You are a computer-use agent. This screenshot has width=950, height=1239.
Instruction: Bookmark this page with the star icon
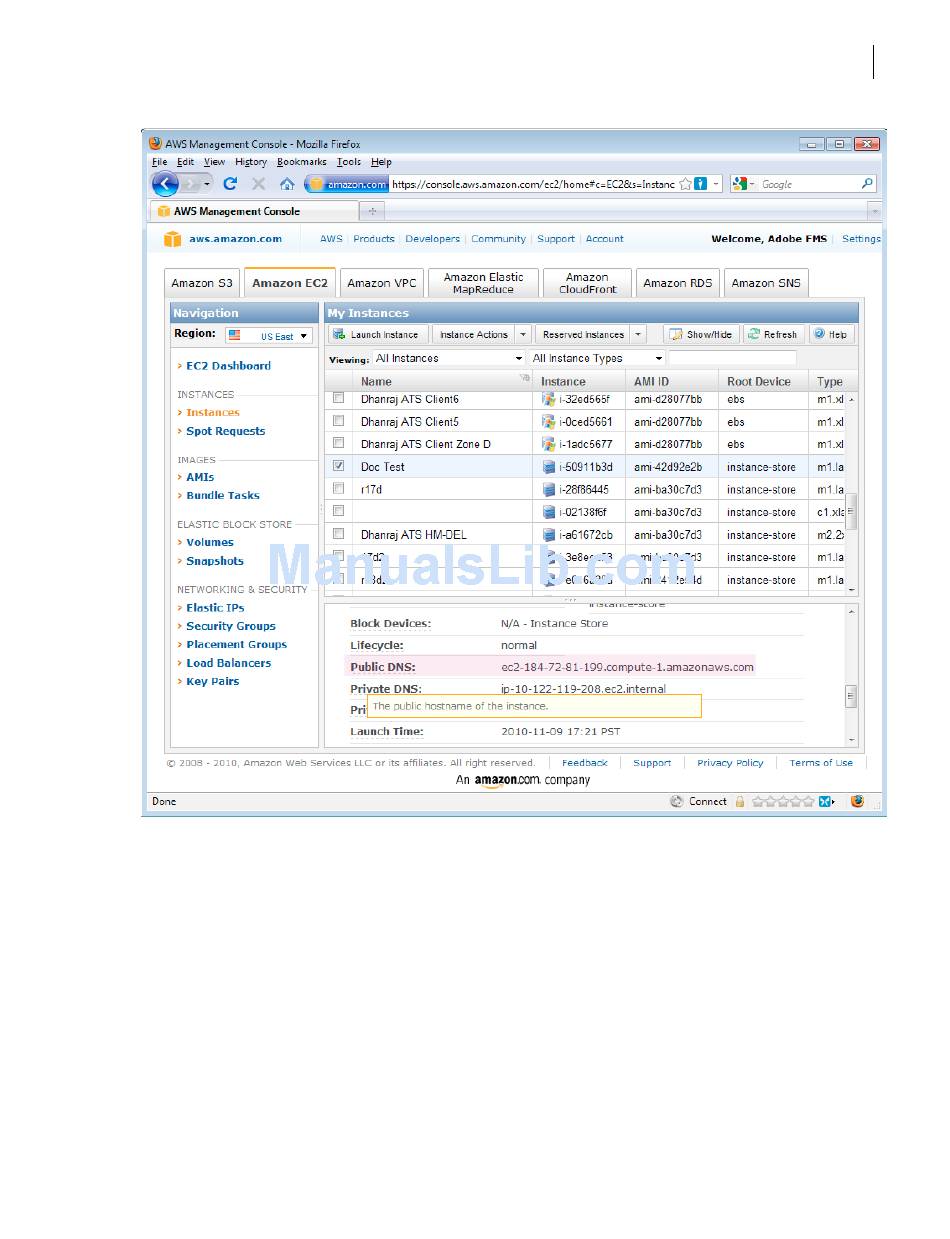(x=685, y=184)
